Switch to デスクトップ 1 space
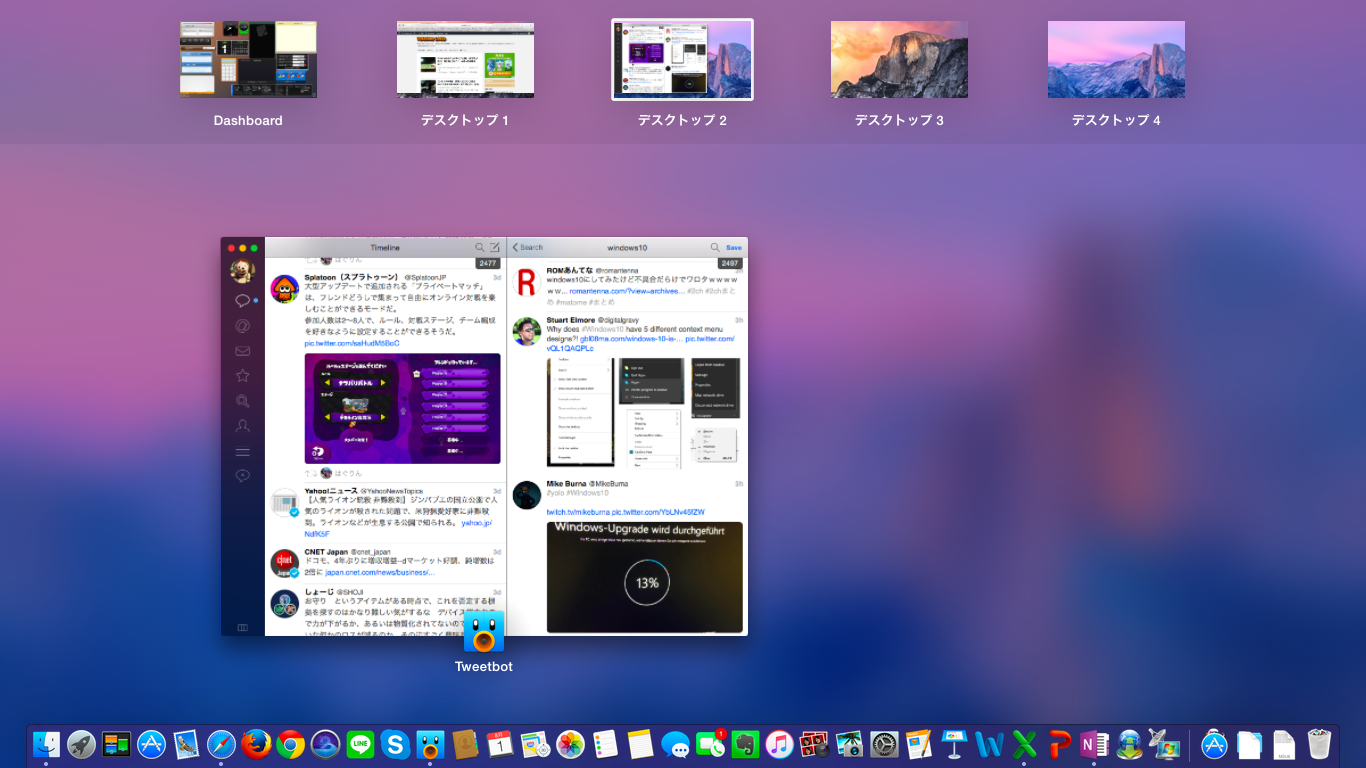1366x768 pixels. click(x=465, y=60)
